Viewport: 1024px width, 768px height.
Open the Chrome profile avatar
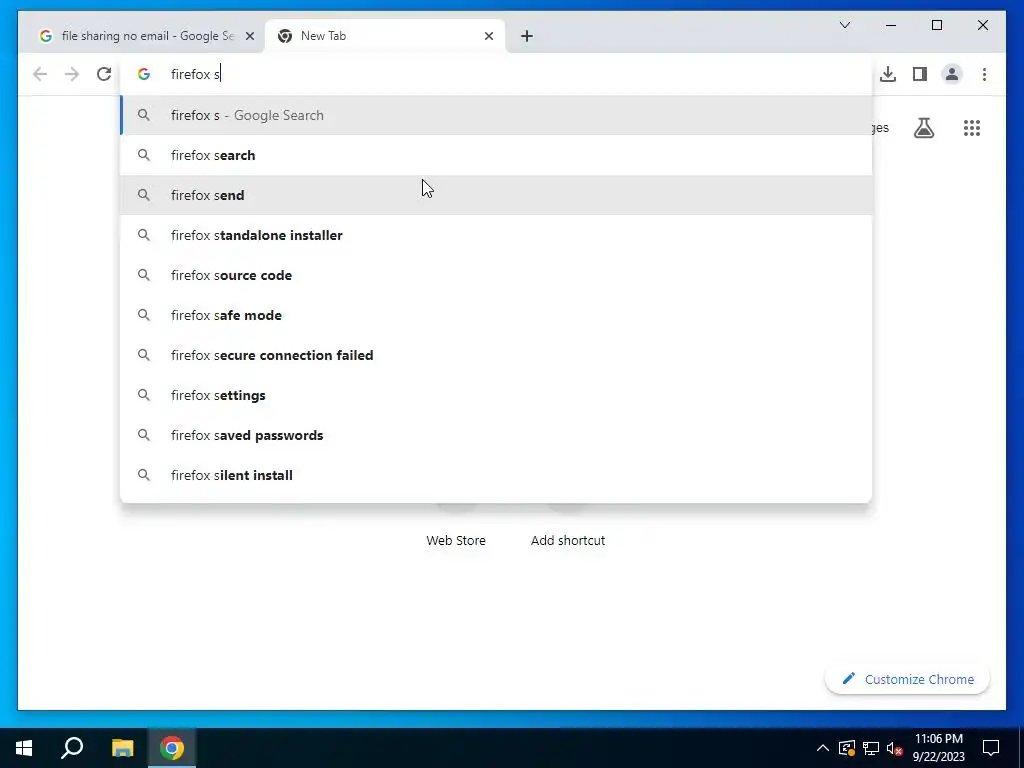tap(952, 74)
